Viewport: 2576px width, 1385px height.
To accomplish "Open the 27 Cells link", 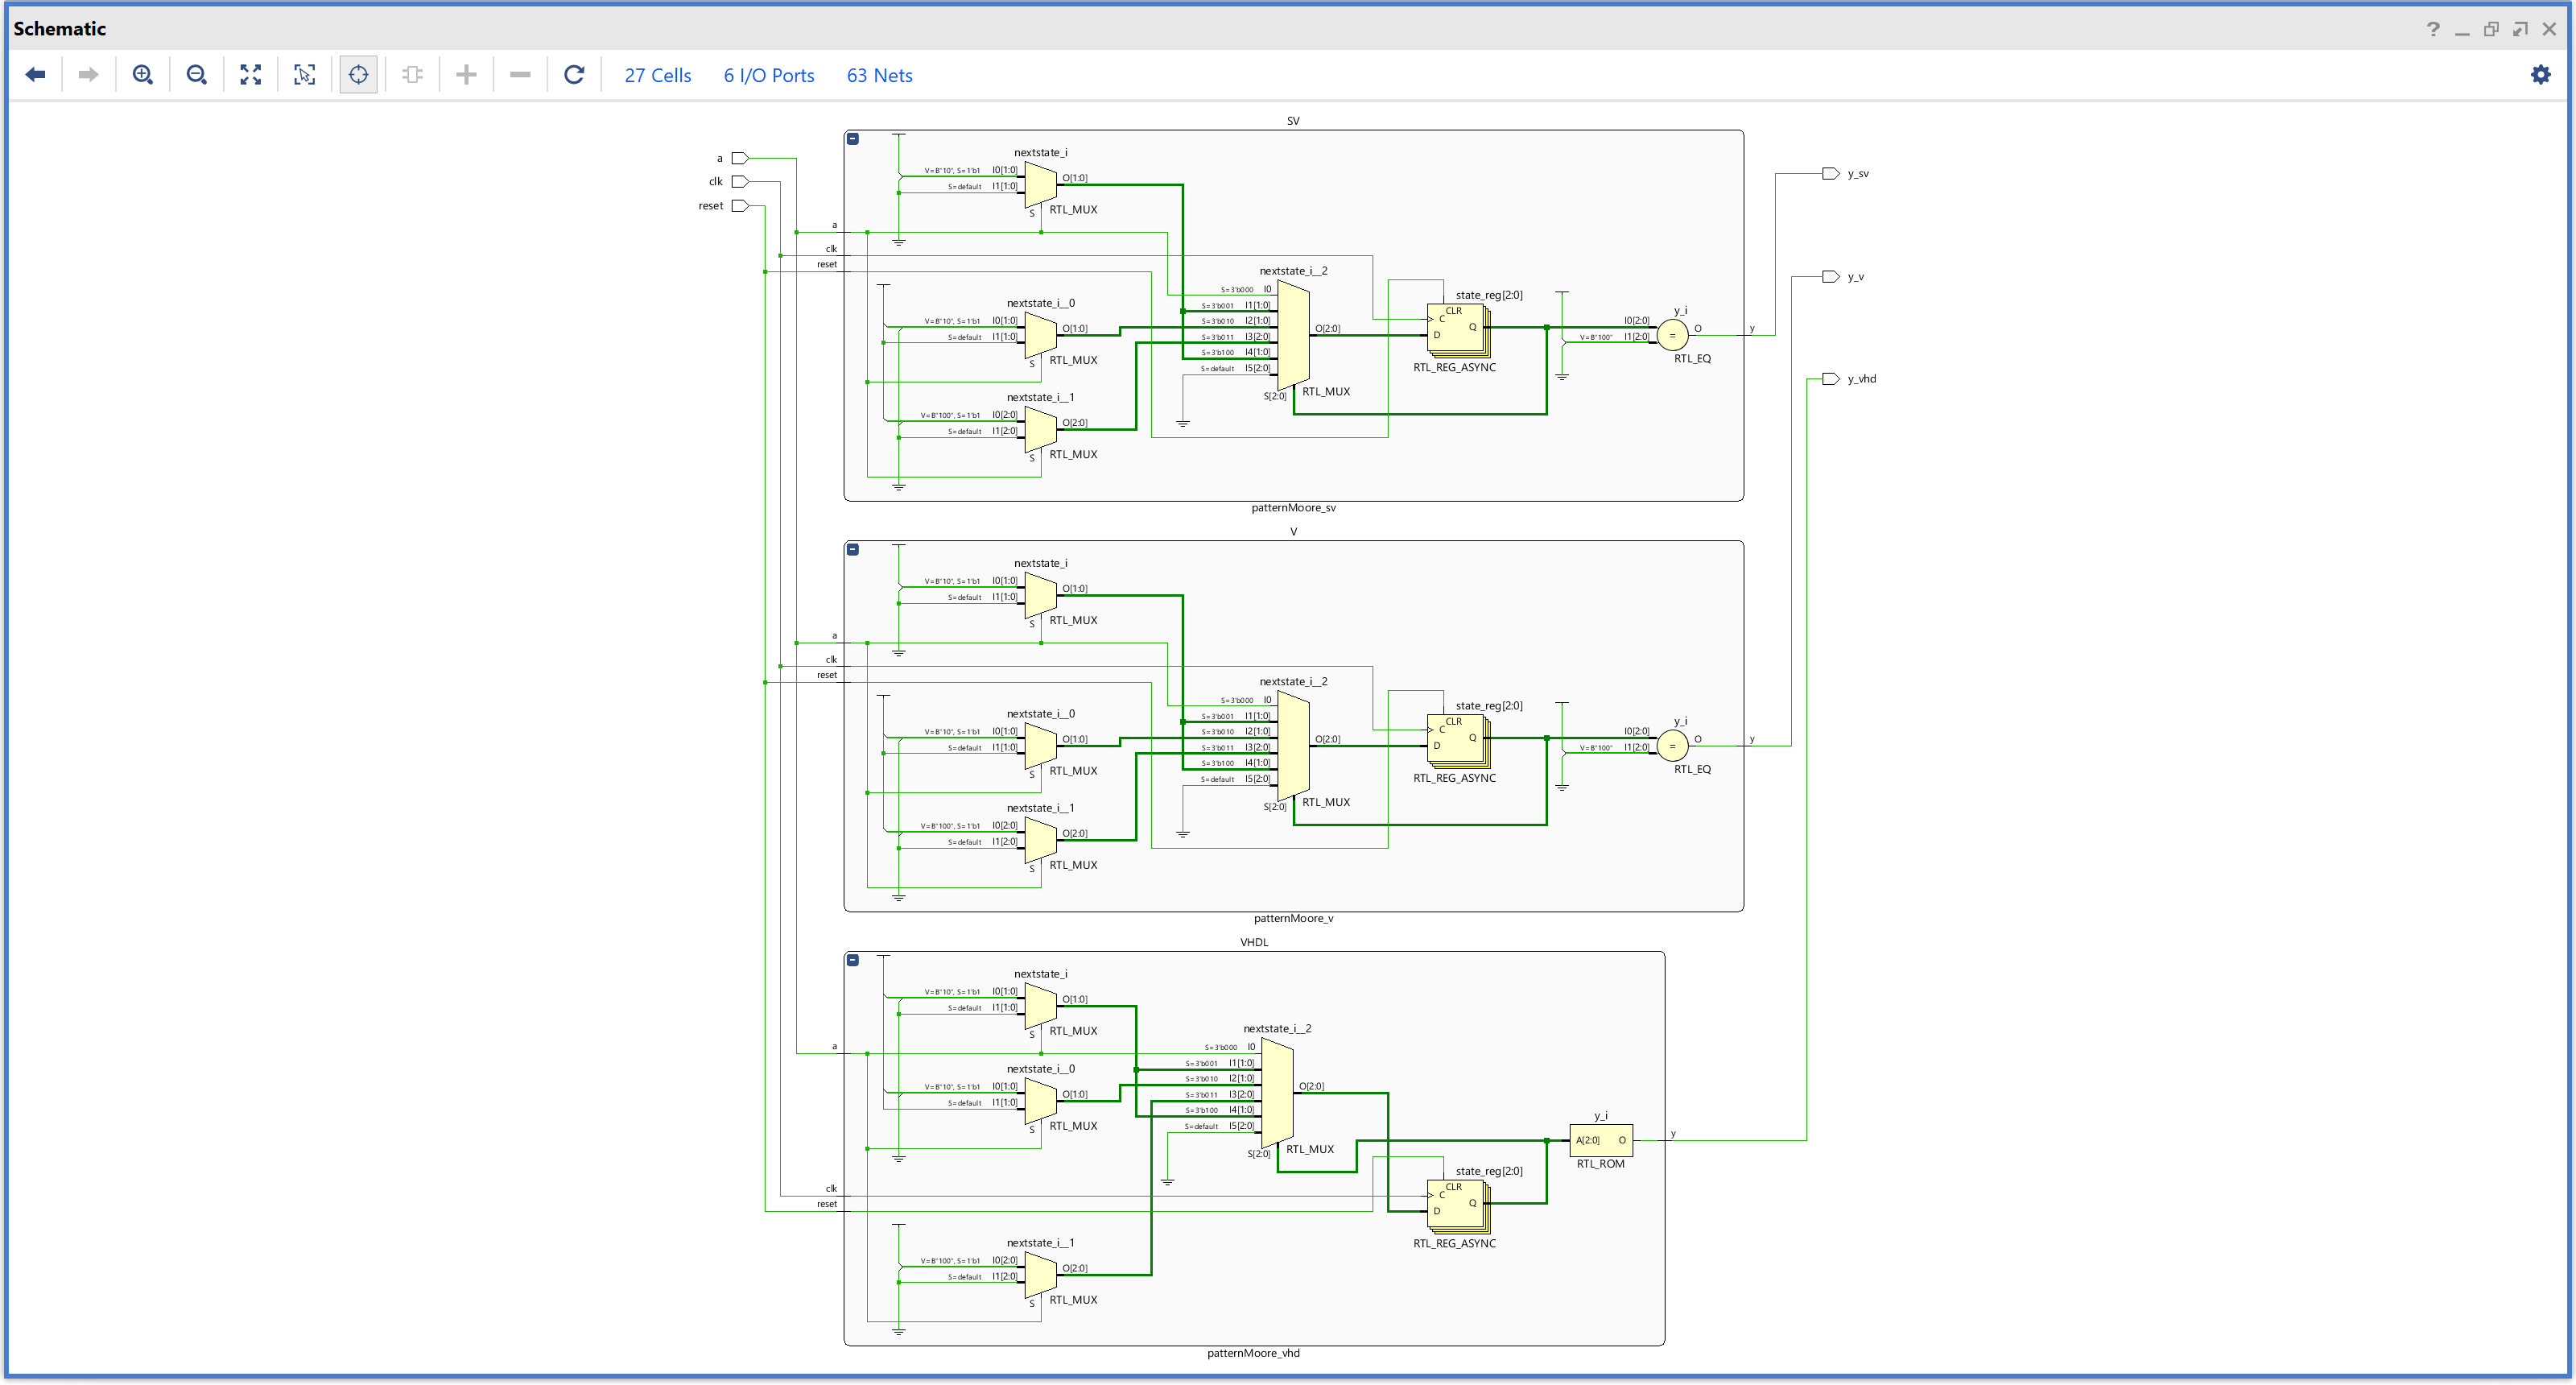I will click(657, 76).
